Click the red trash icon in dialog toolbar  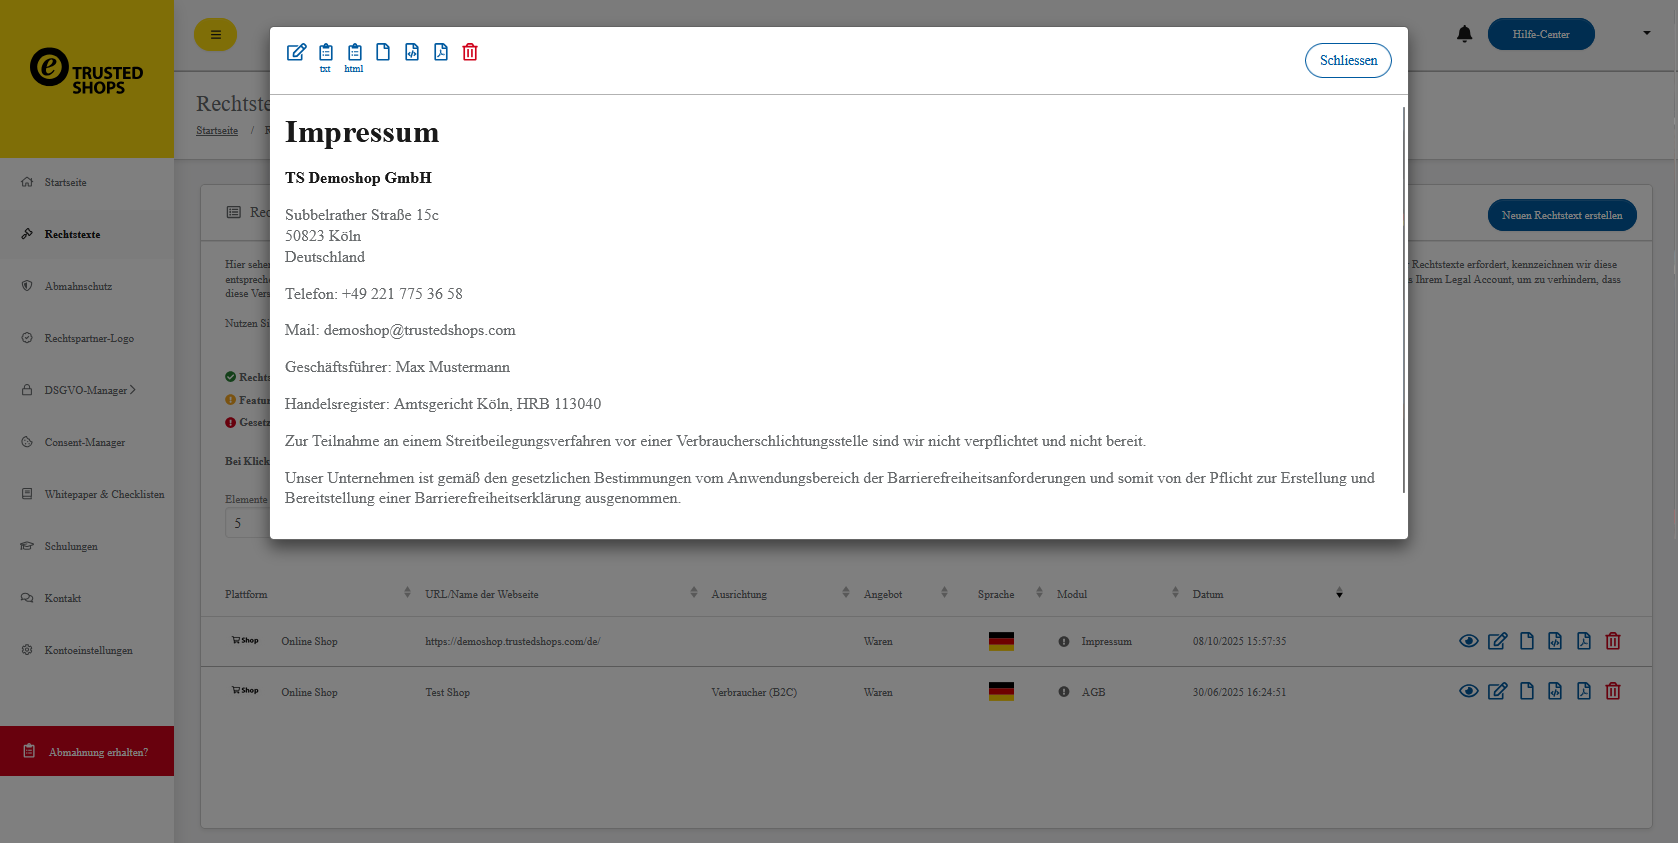[x=470, y=52]
